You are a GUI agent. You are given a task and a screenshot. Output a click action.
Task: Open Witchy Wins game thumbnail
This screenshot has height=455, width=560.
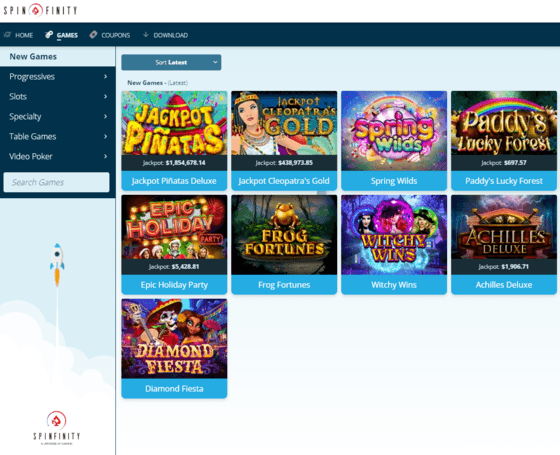394,235
